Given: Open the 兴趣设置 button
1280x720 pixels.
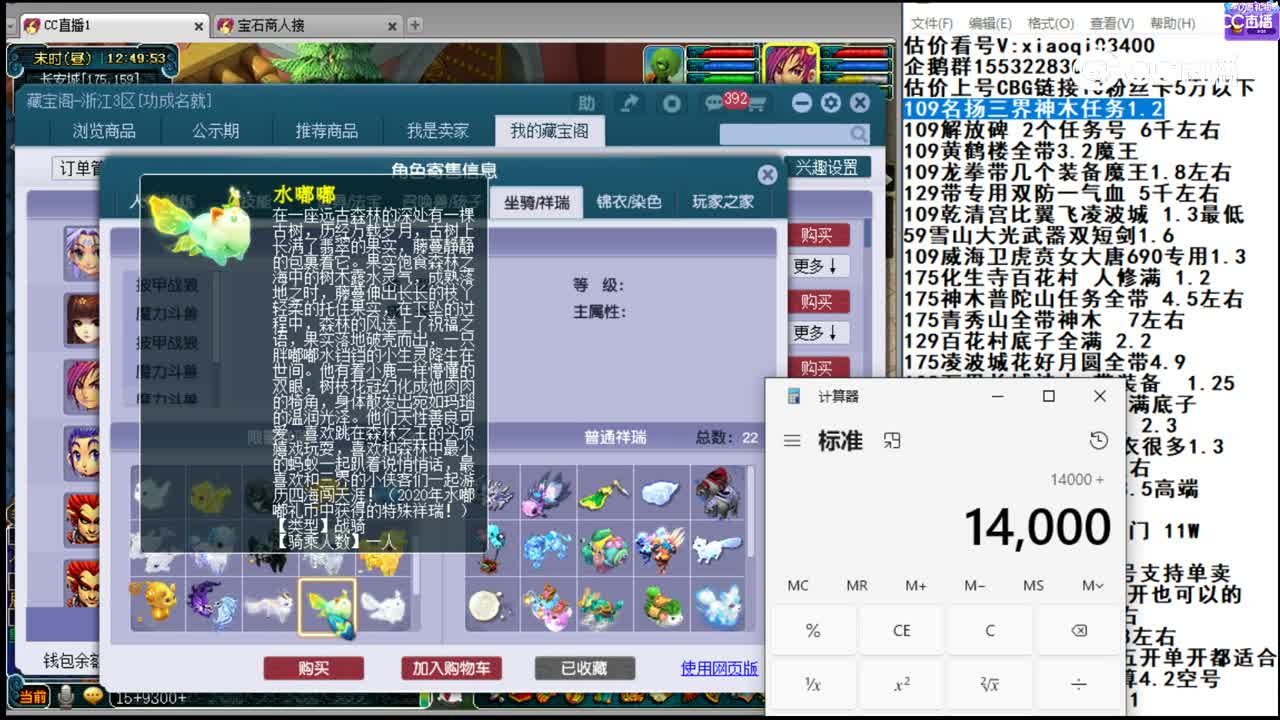Looking at the screenshot, I should point(827,167).
